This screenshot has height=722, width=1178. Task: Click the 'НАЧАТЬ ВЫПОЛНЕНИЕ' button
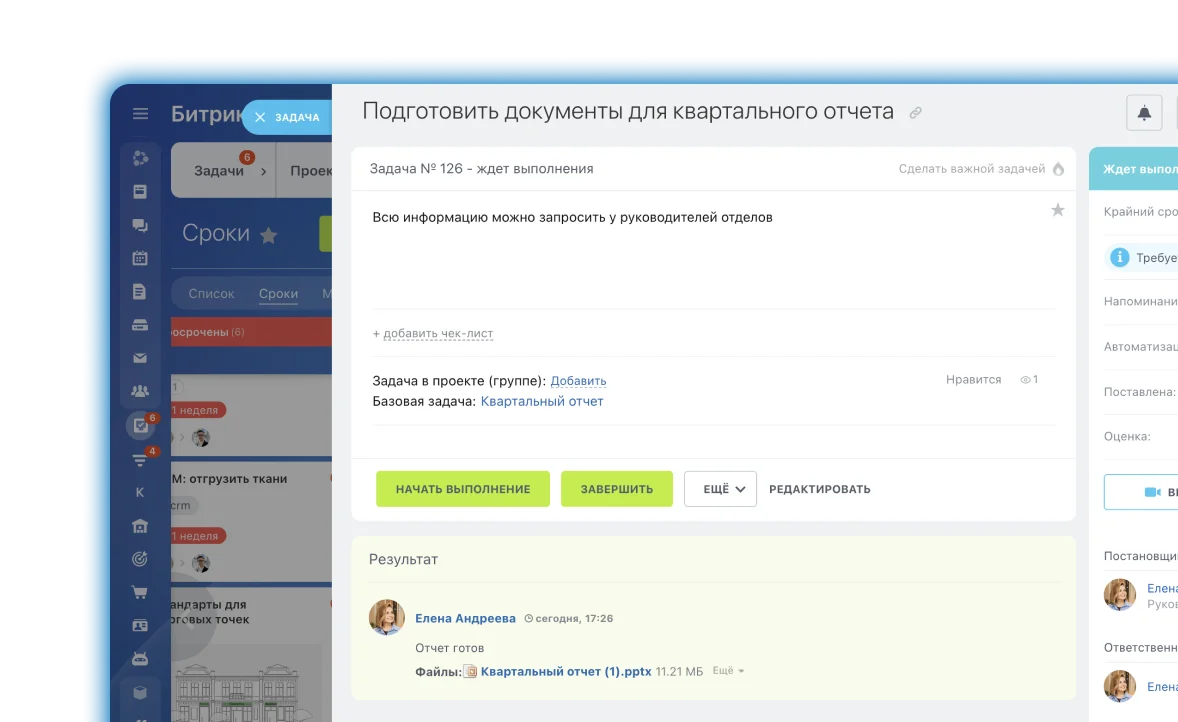(463, 489)
